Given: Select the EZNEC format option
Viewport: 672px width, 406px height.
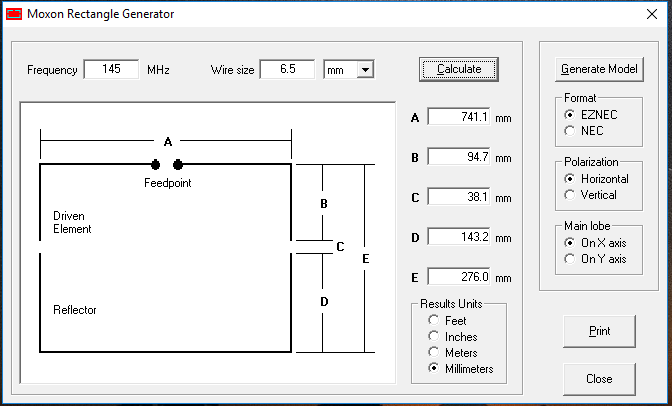Looking at the screenshot, I should [x=571, y=115].
